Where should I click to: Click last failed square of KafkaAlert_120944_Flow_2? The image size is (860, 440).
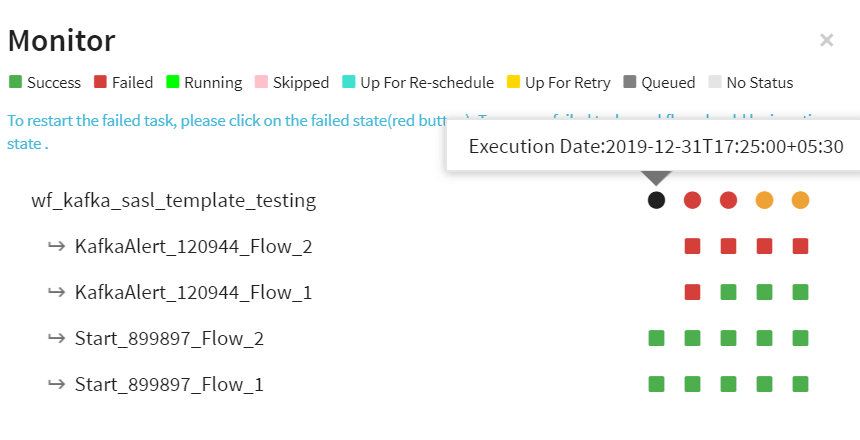click(800, 246)
